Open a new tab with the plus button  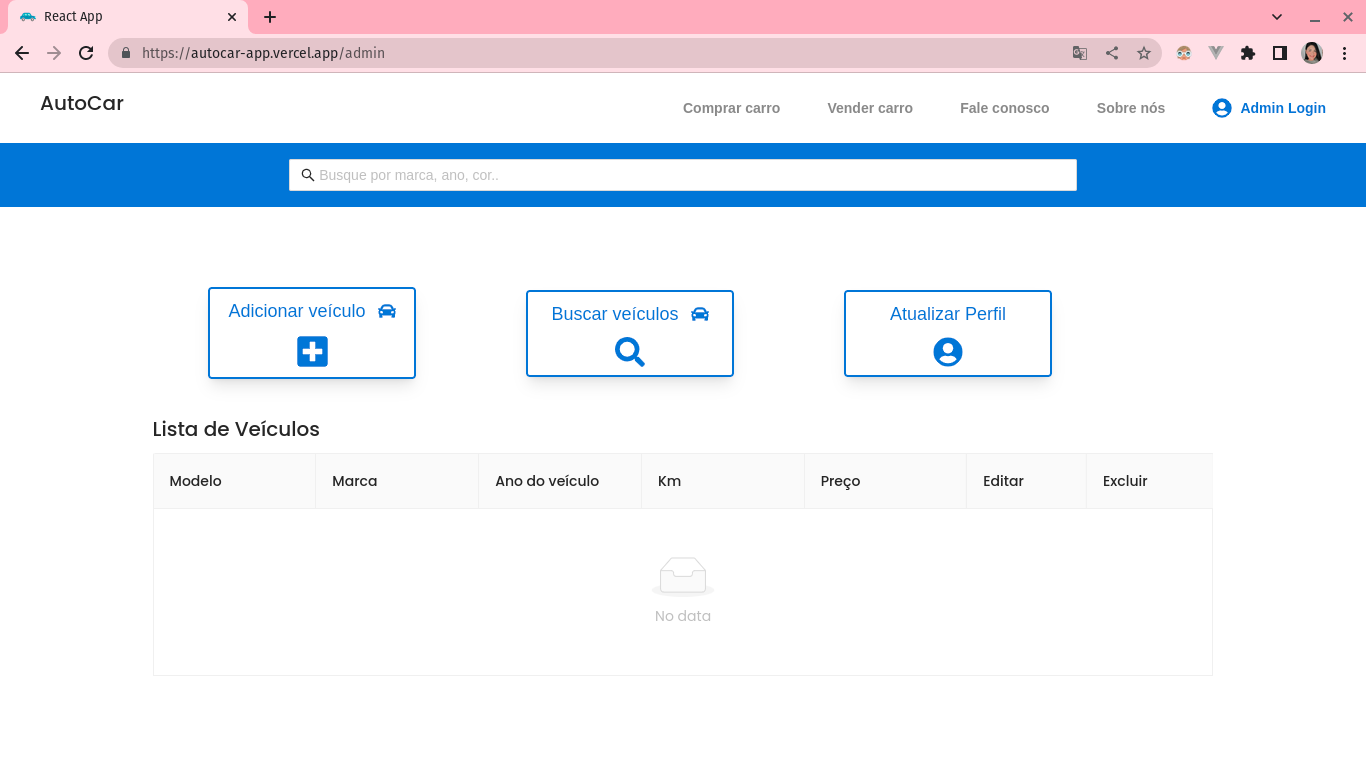point(270,17)
